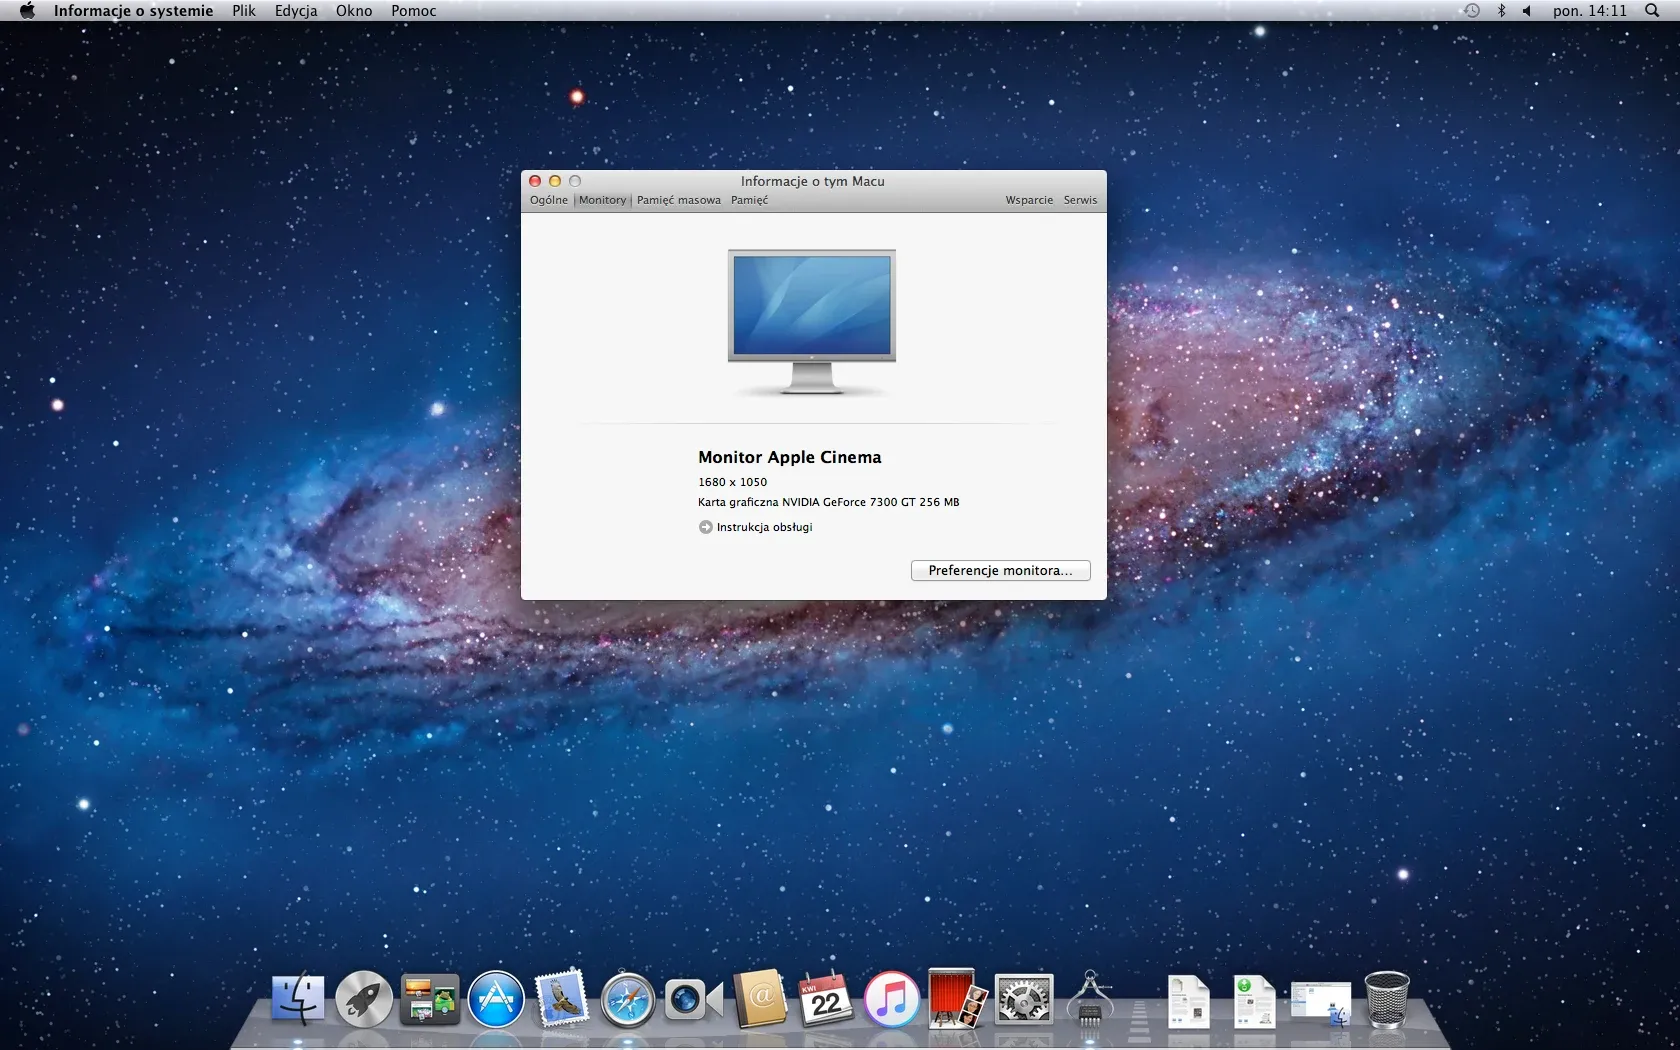1680x1050 pixels.
Task: Open Photo Booth in the Dock
Action: pos(958,999)
